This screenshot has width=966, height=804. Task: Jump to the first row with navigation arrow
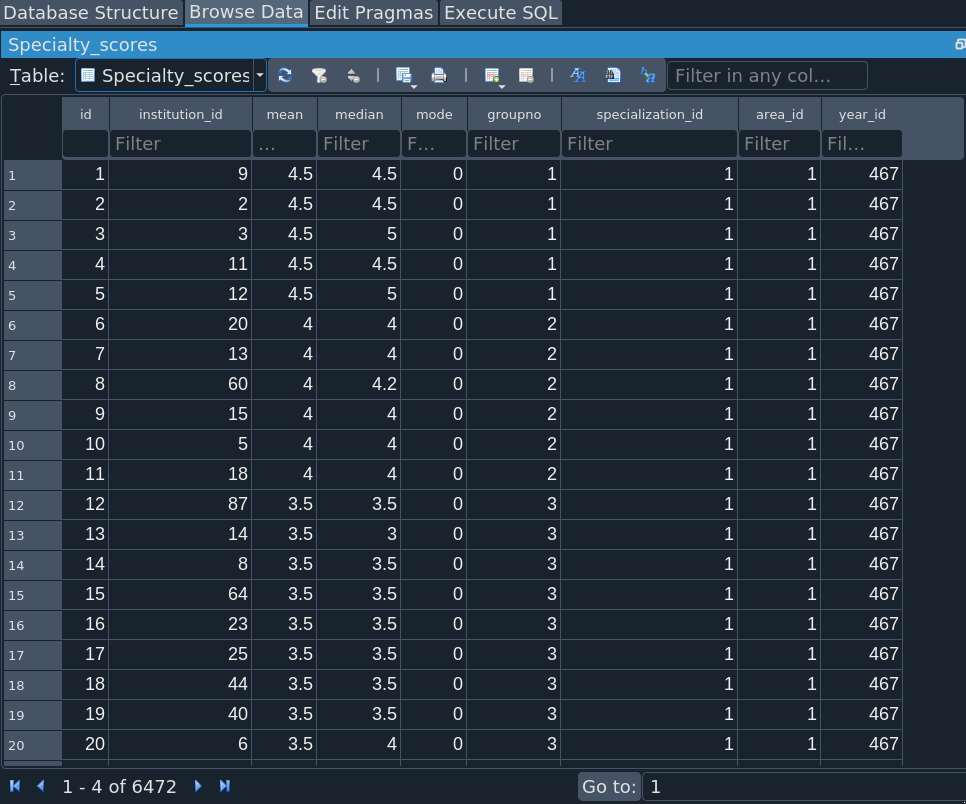(x=15, y=786)
